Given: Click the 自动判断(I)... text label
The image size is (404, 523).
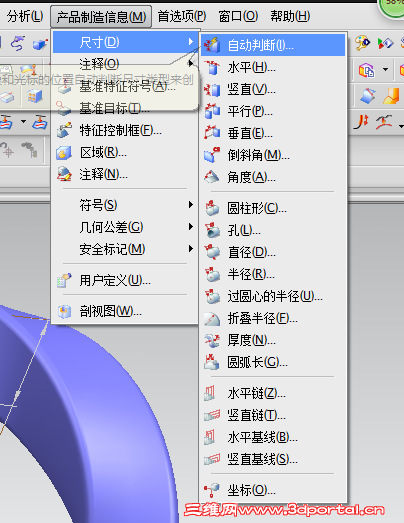Looking at the screenshot, I should 261,45.
